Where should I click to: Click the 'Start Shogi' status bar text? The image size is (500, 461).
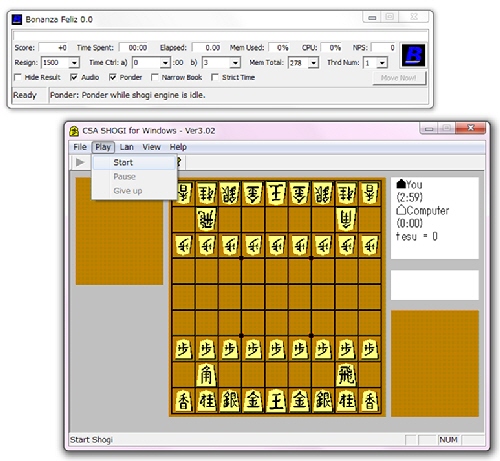pos(91,440)
